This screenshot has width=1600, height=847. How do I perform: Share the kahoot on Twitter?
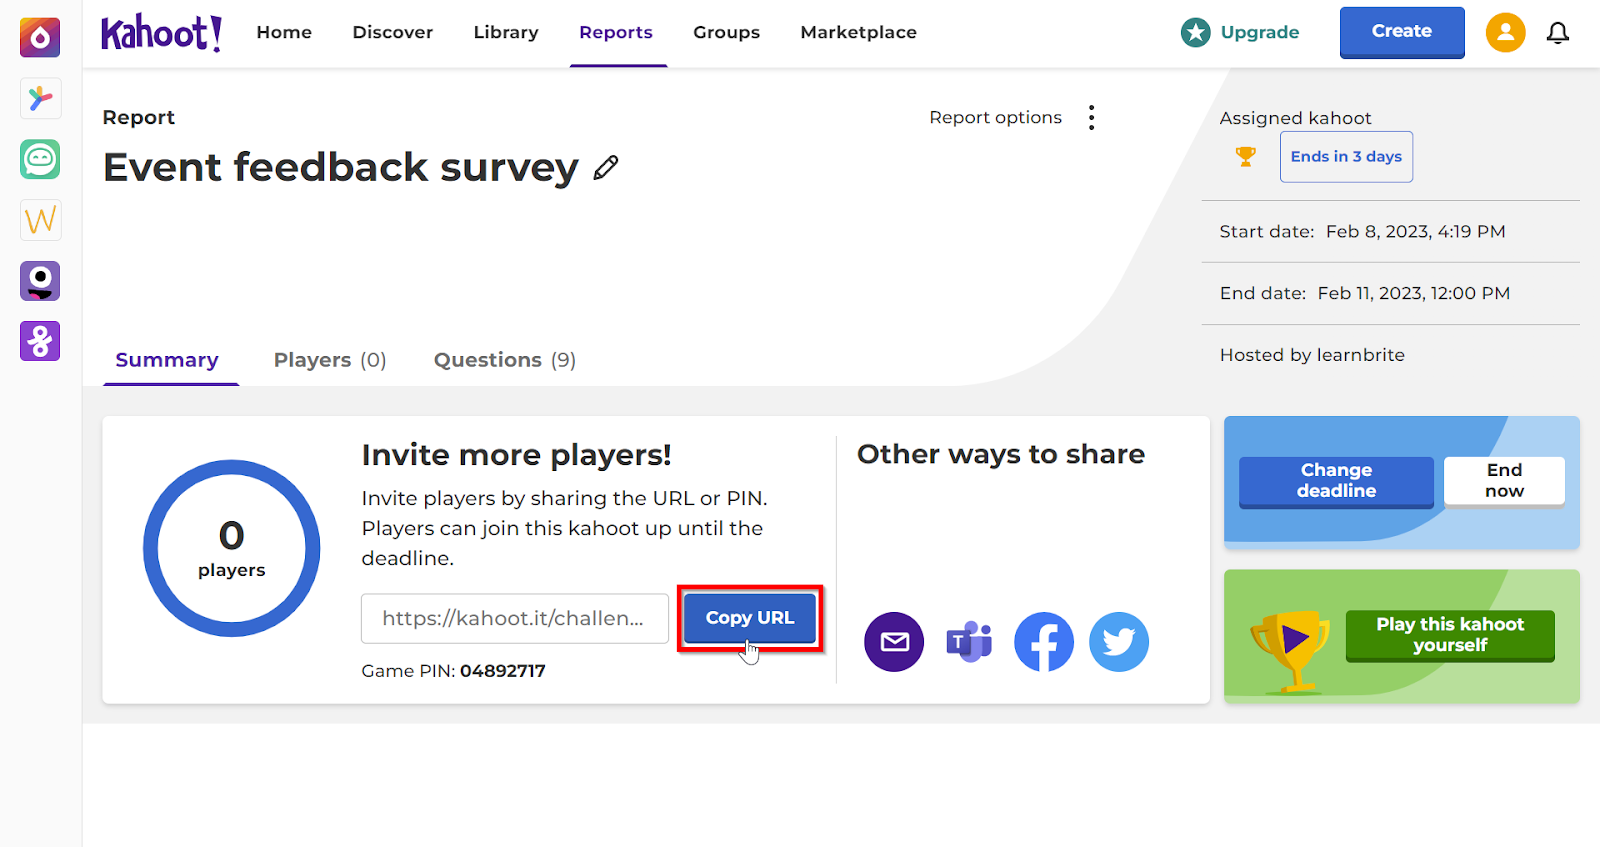click(1119, 642)
